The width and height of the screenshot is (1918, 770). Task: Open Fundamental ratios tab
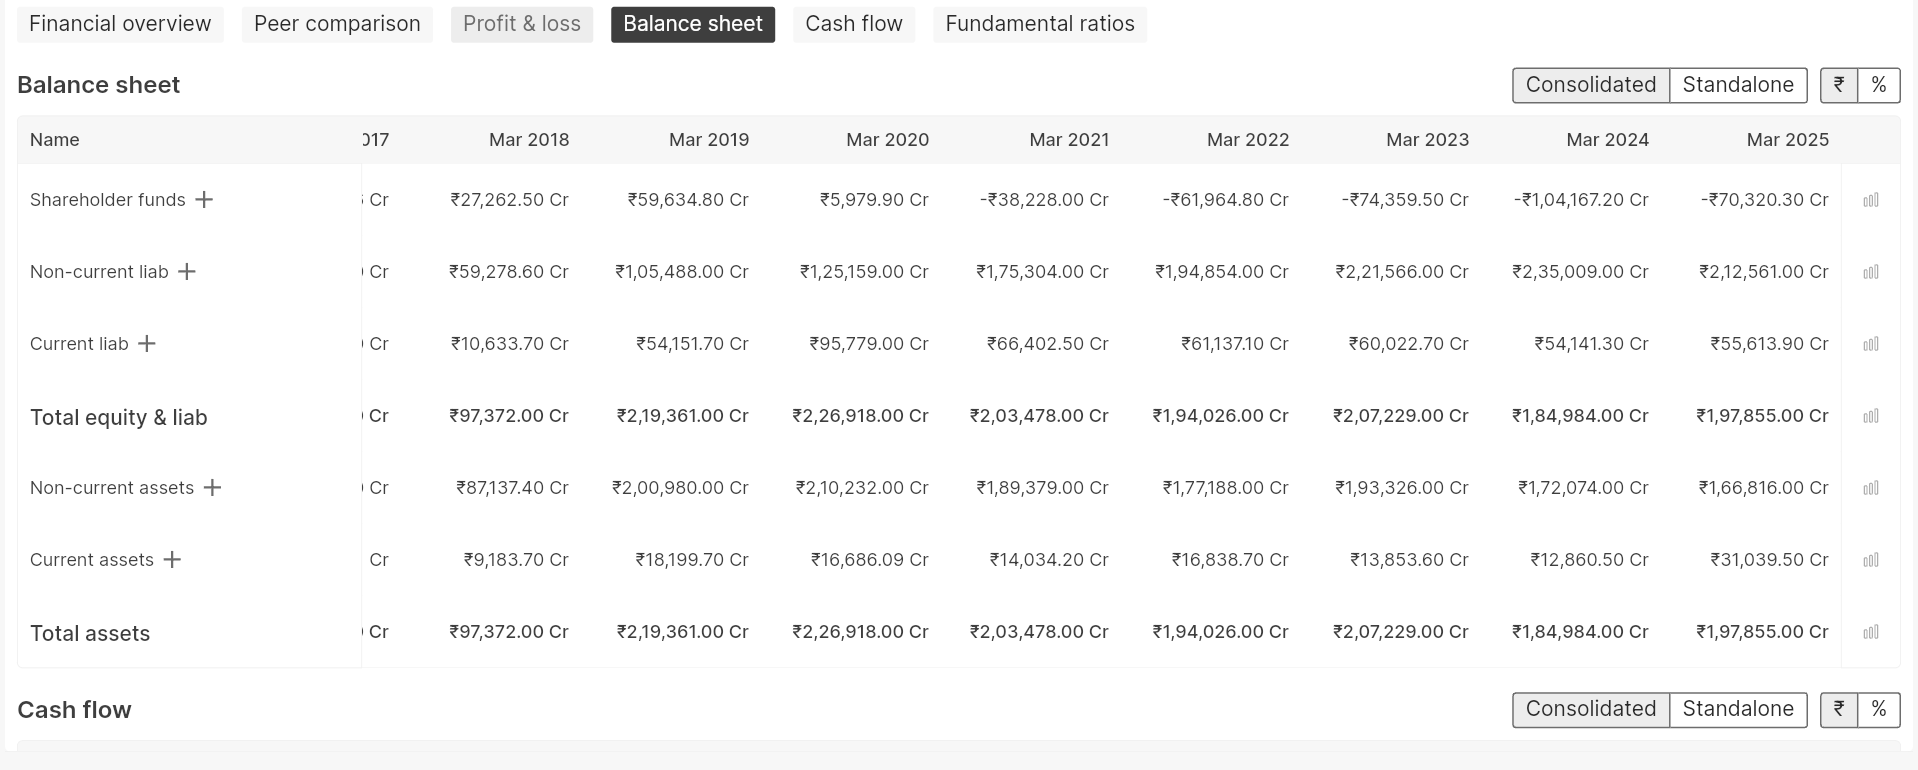1039,24
